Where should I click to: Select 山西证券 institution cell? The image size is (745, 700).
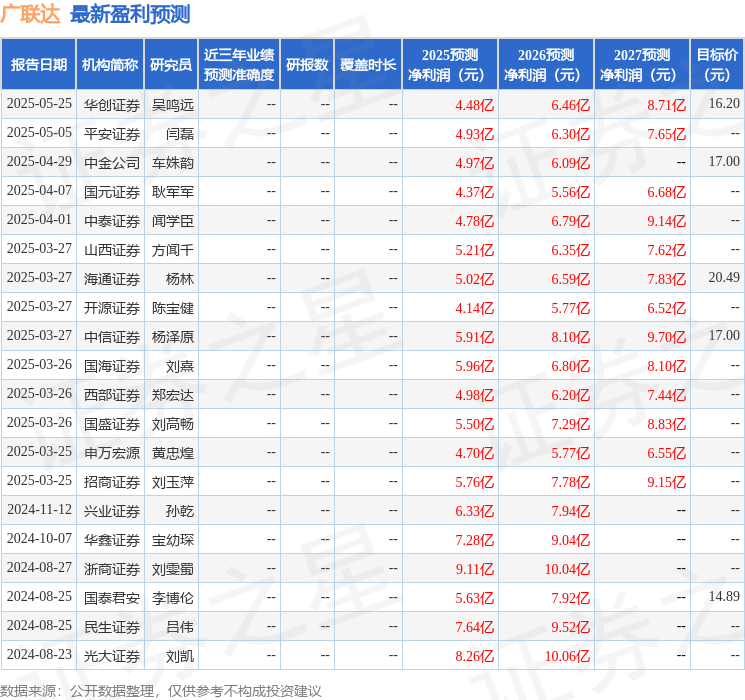pyautogui.click(x=112, y=250)
